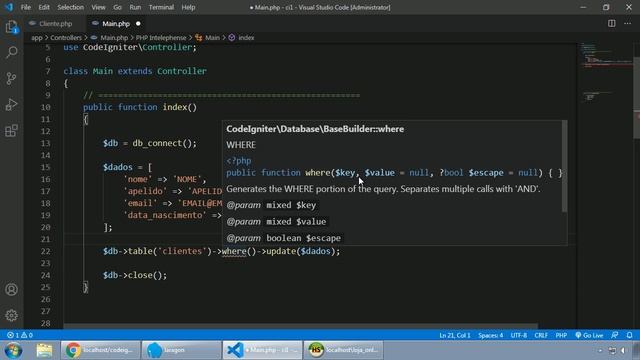Open the Run menu

click(135, 7)
